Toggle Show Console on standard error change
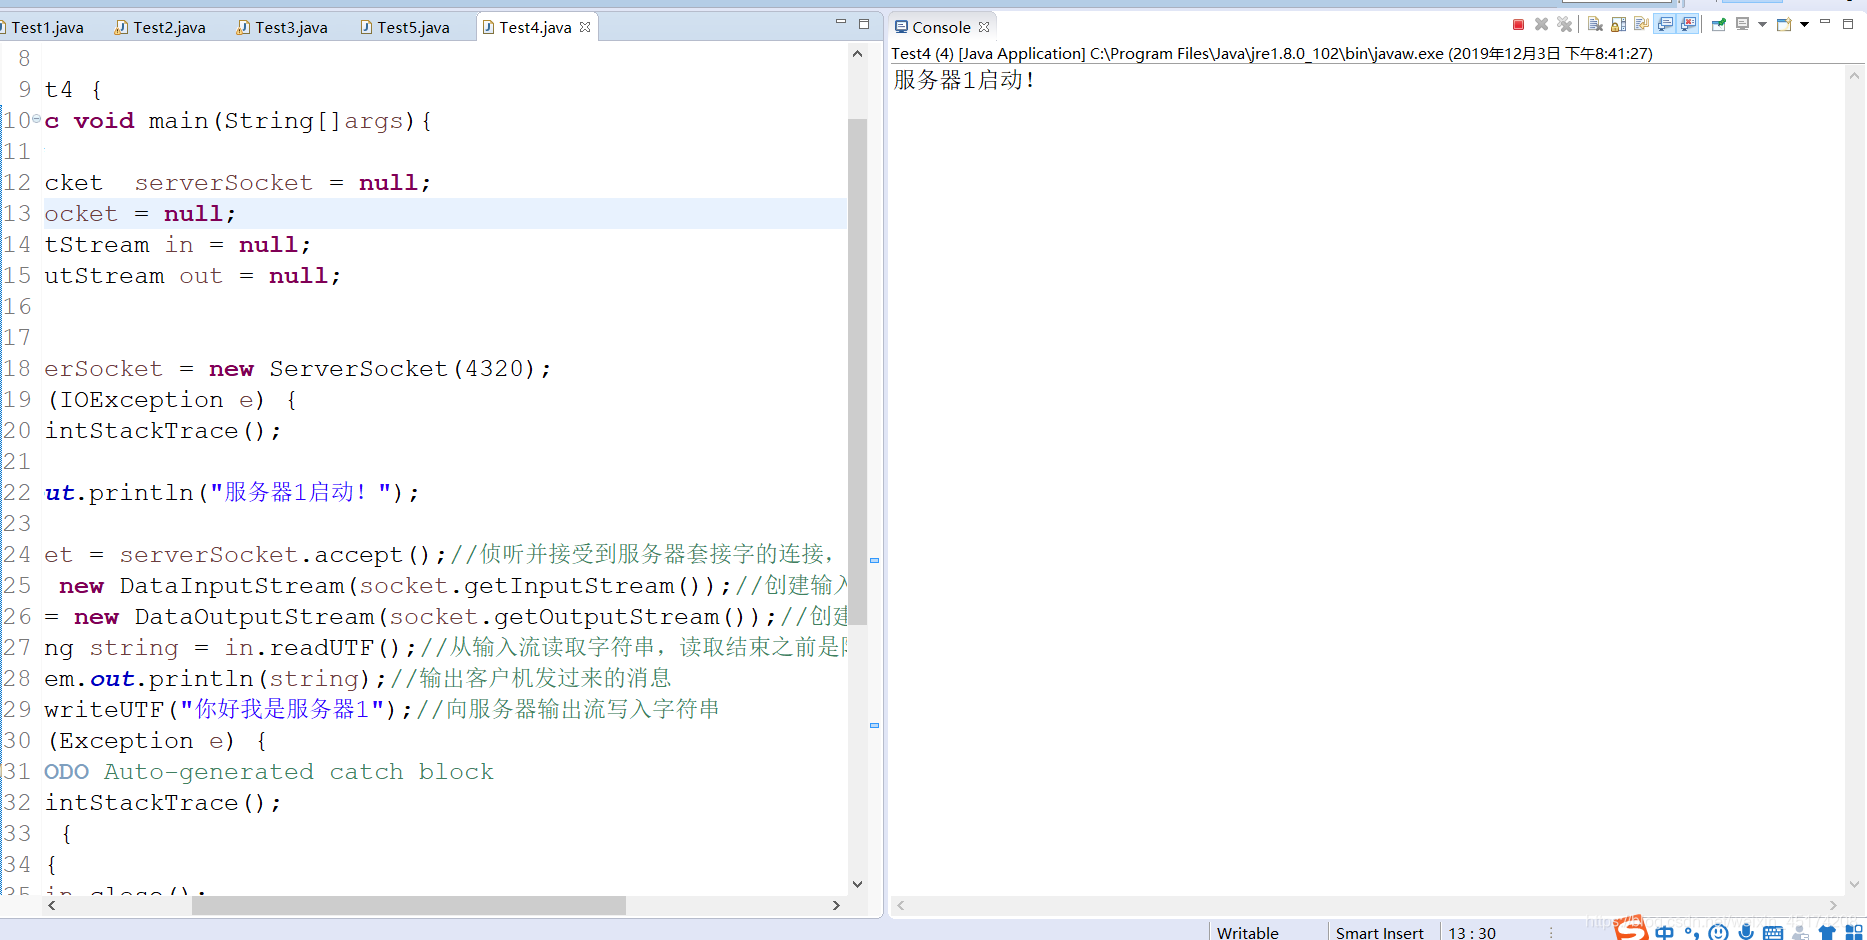Image resolution: width=1867 pixels, height=940 pixels. pos(1689,25)
